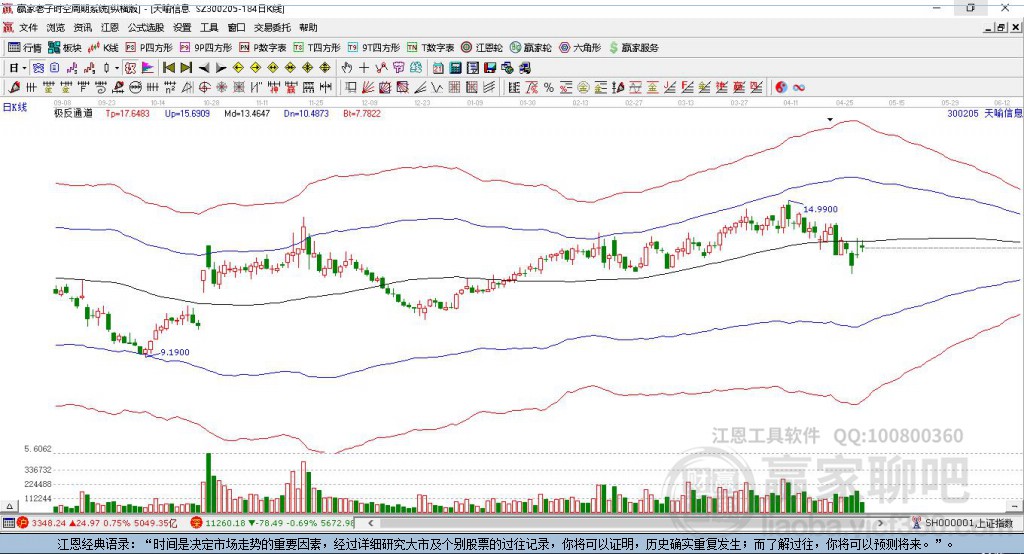This screenshot has width=1024, height=554.
Task: Open the 六角形 hexagon tool
Action: 580,48
